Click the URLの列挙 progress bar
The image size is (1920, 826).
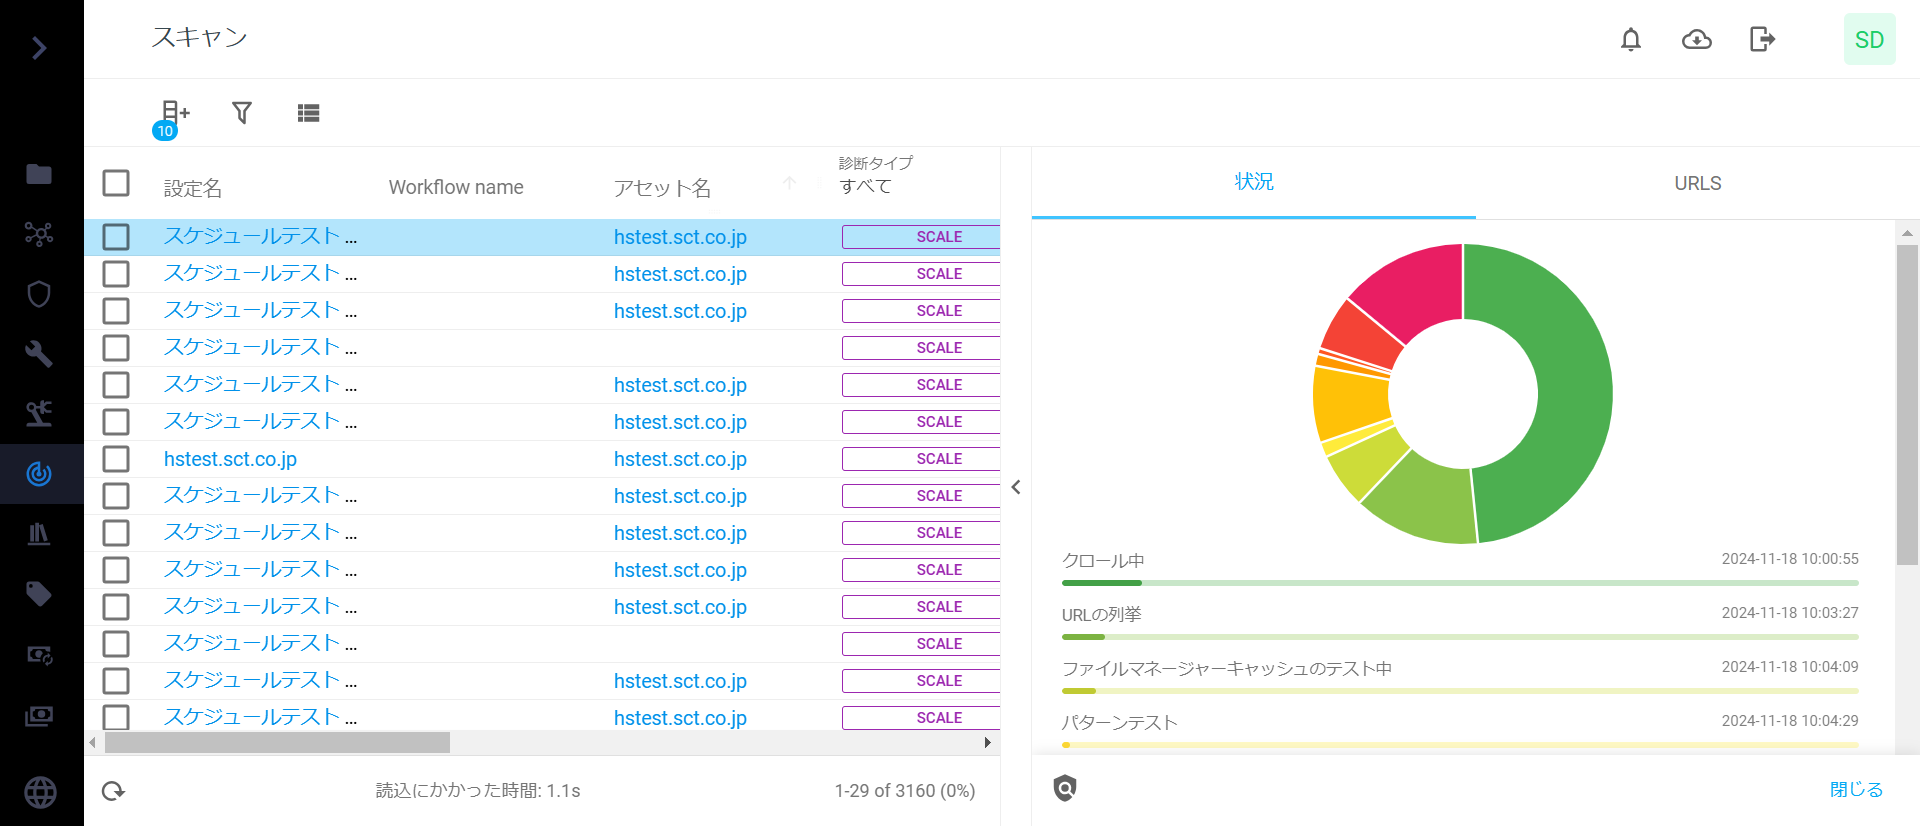[1460, 637]
